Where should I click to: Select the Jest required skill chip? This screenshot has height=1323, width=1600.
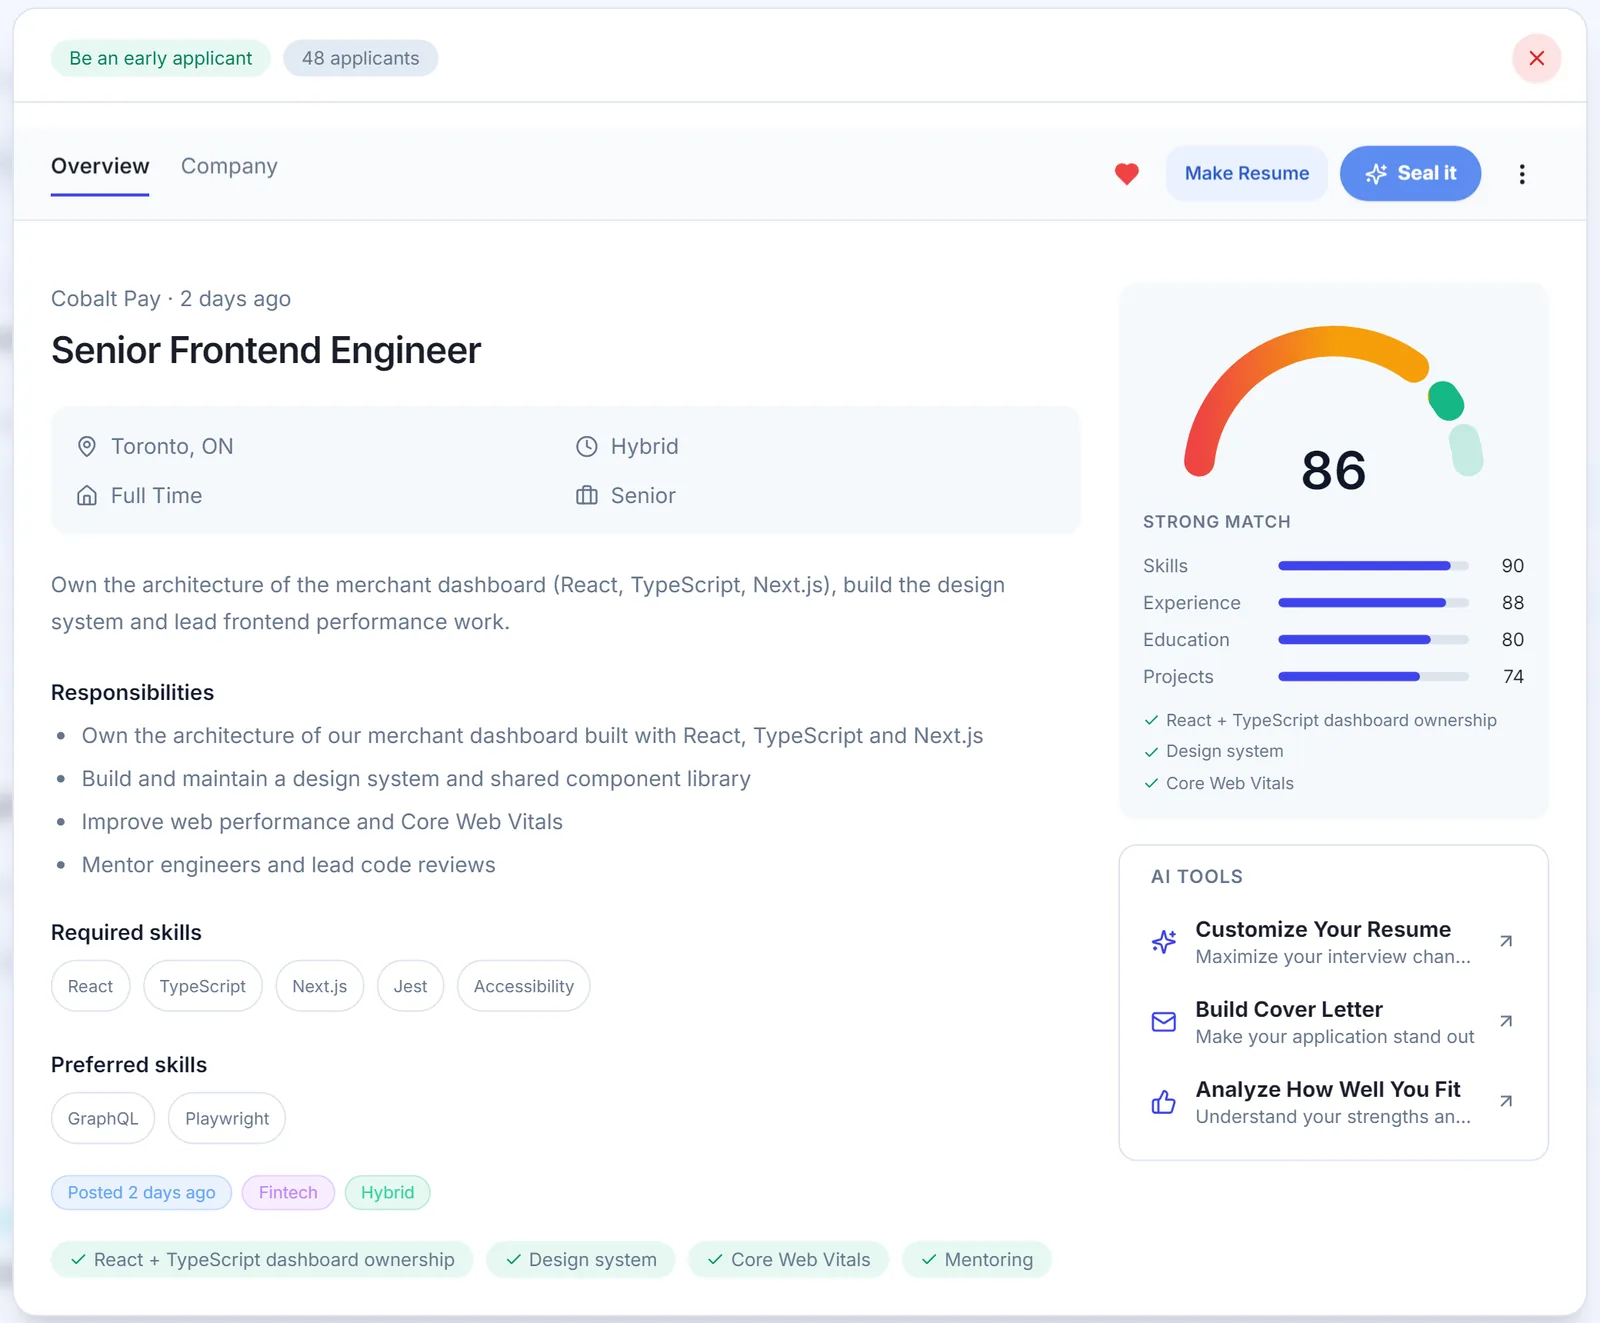[410, 986]
